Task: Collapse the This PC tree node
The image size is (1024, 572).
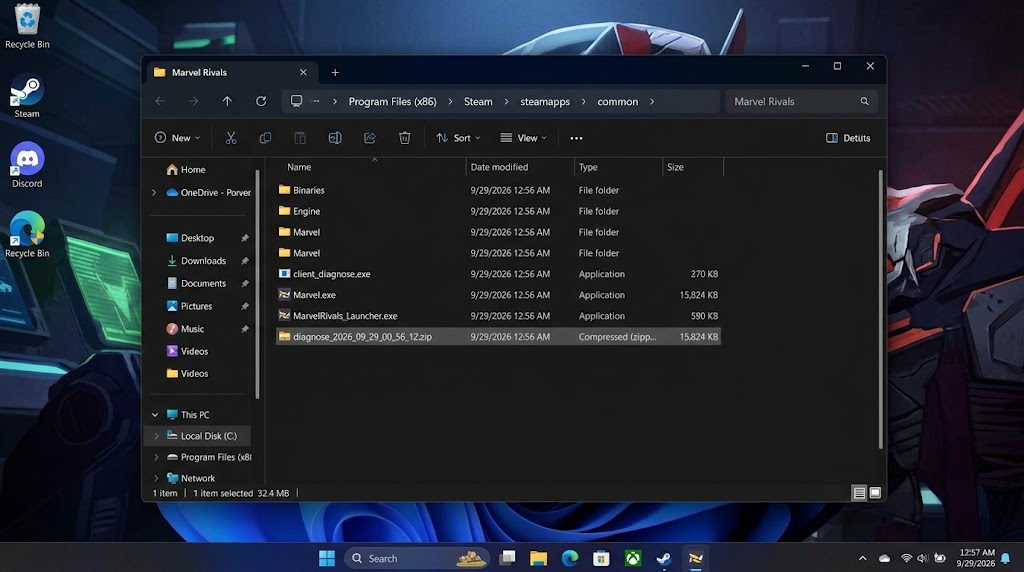Action: 155,415
